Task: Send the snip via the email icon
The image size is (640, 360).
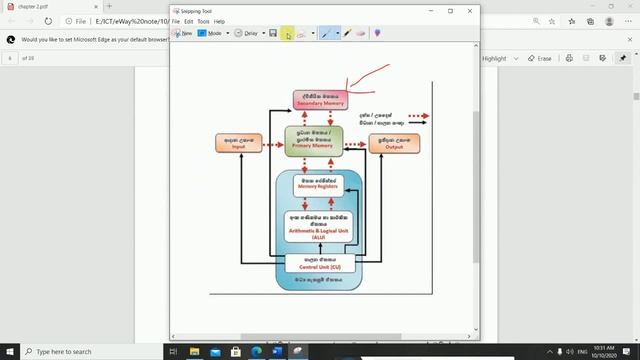Action: (x=302, y=34)
